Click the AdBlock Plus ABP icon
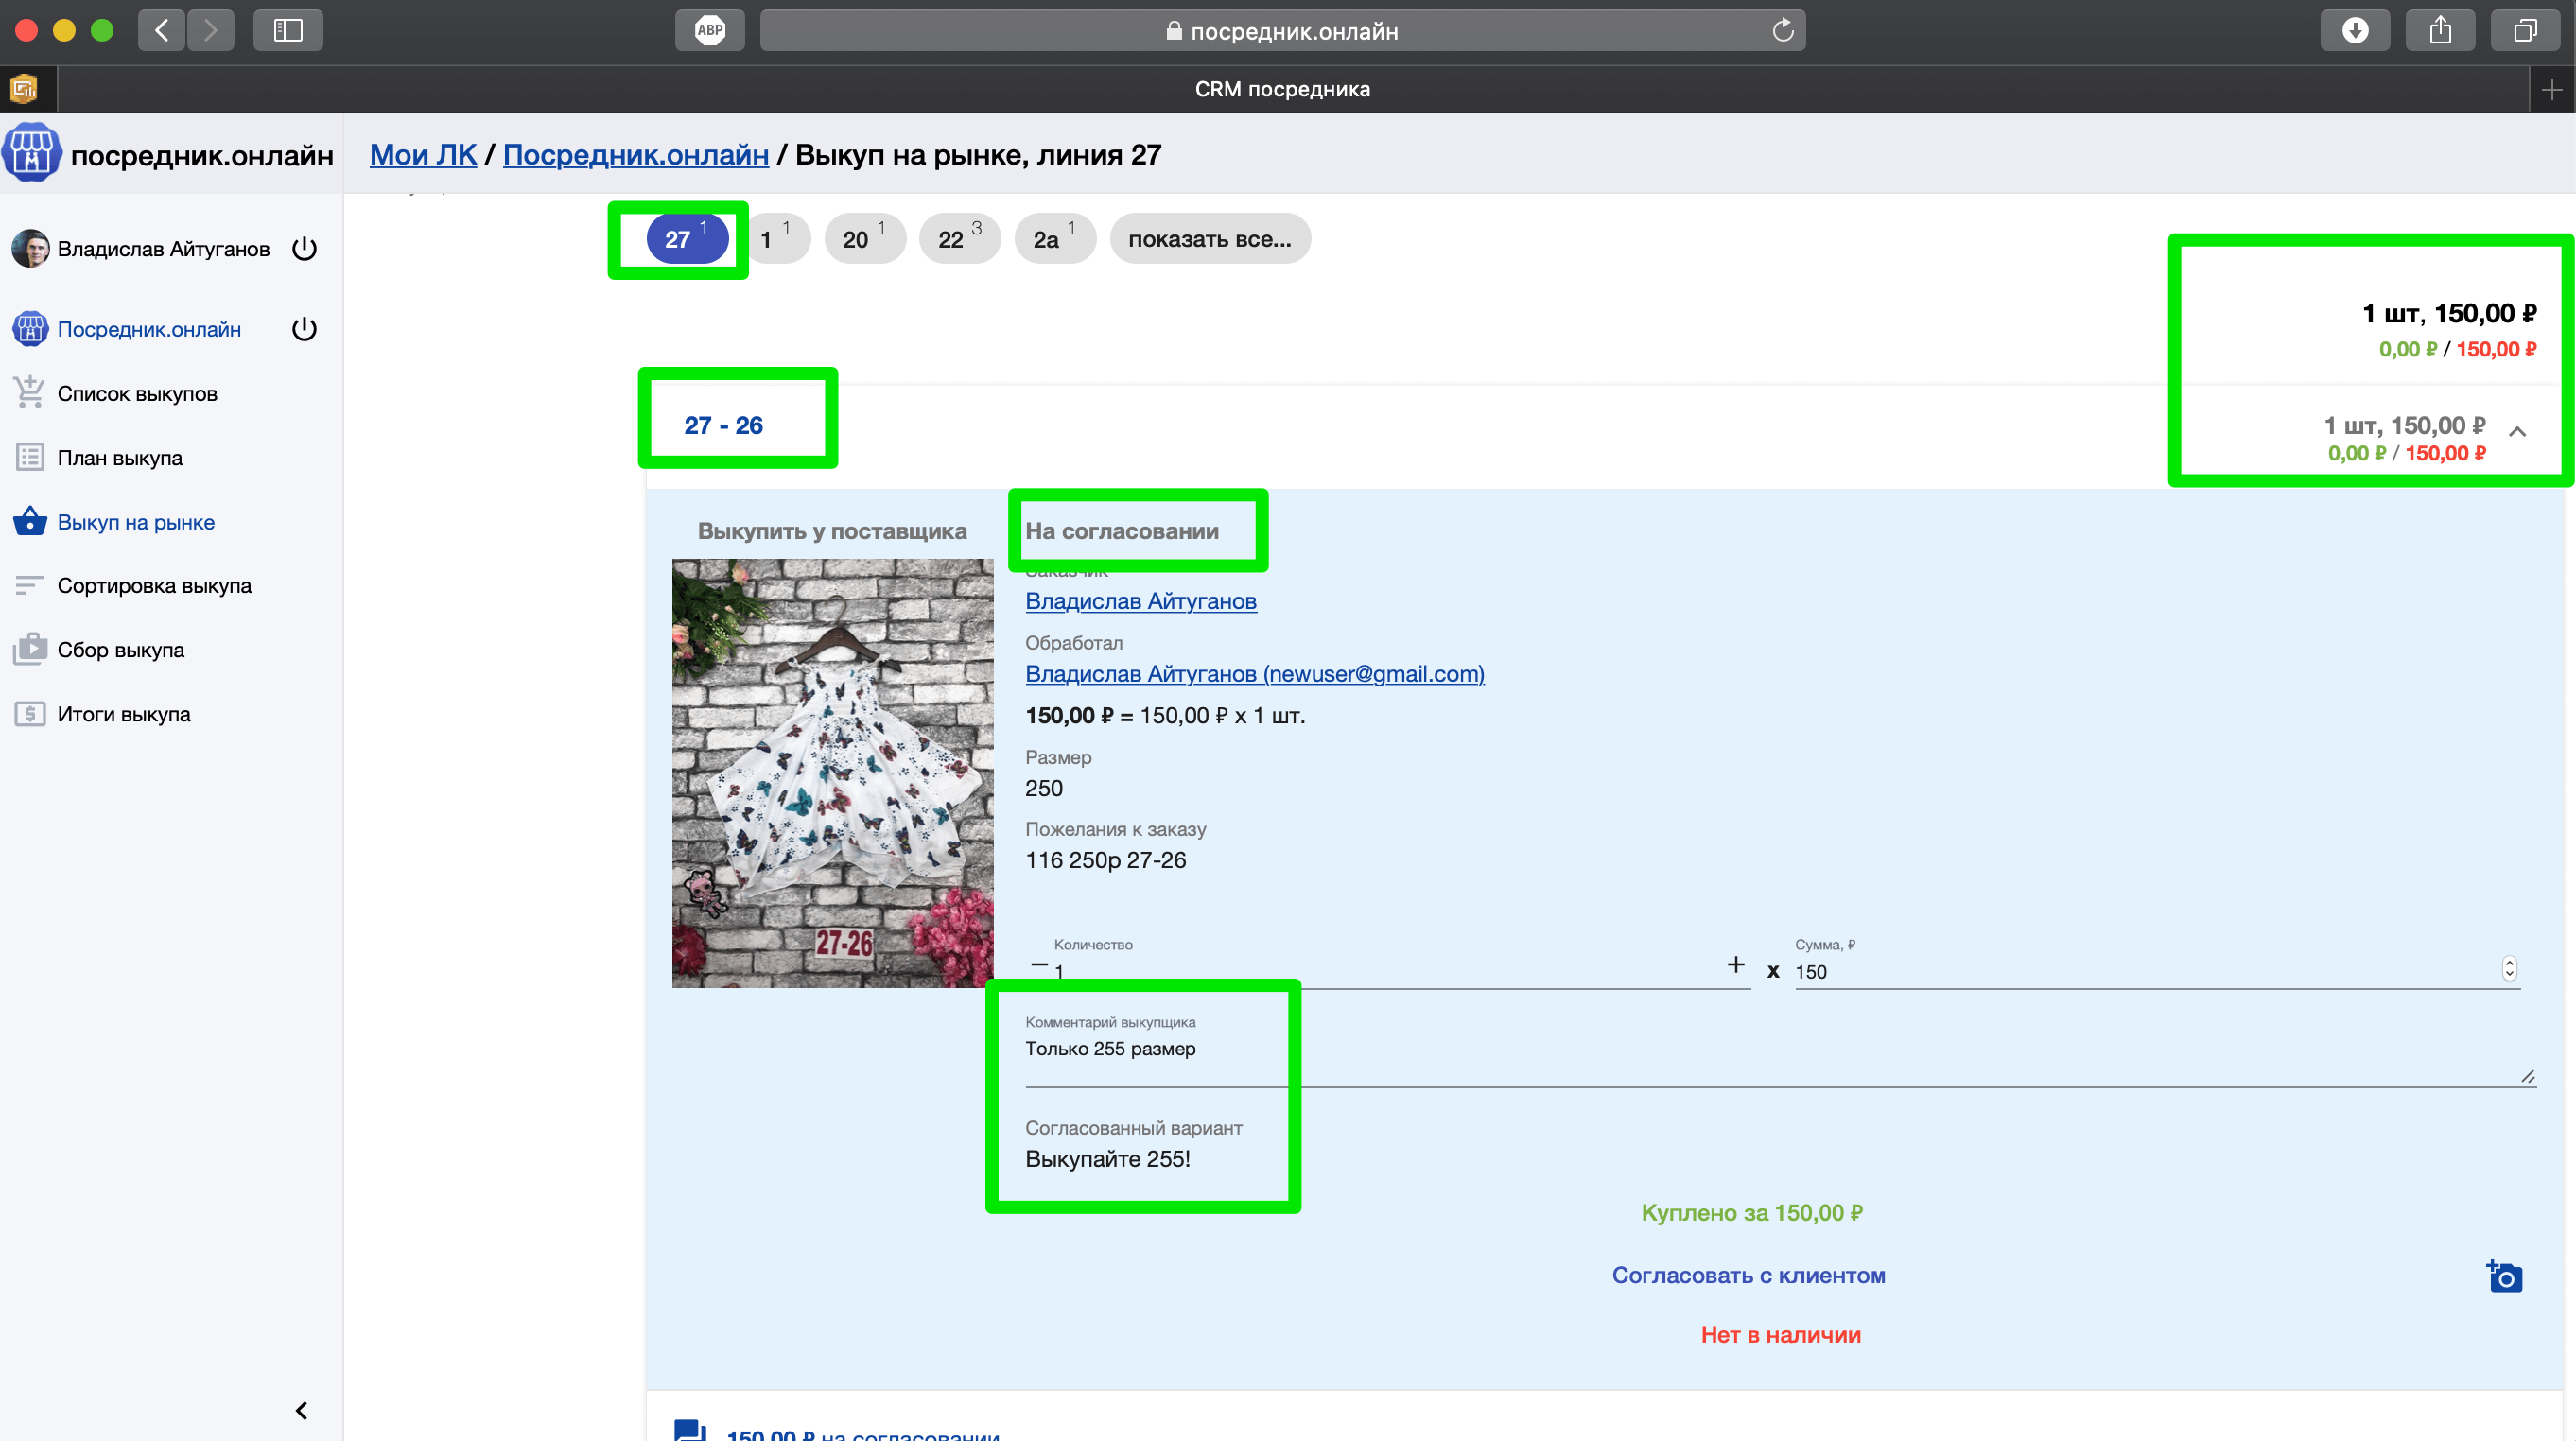Viewport: 2576px width, 1441px height. click(x=709, y=30)
